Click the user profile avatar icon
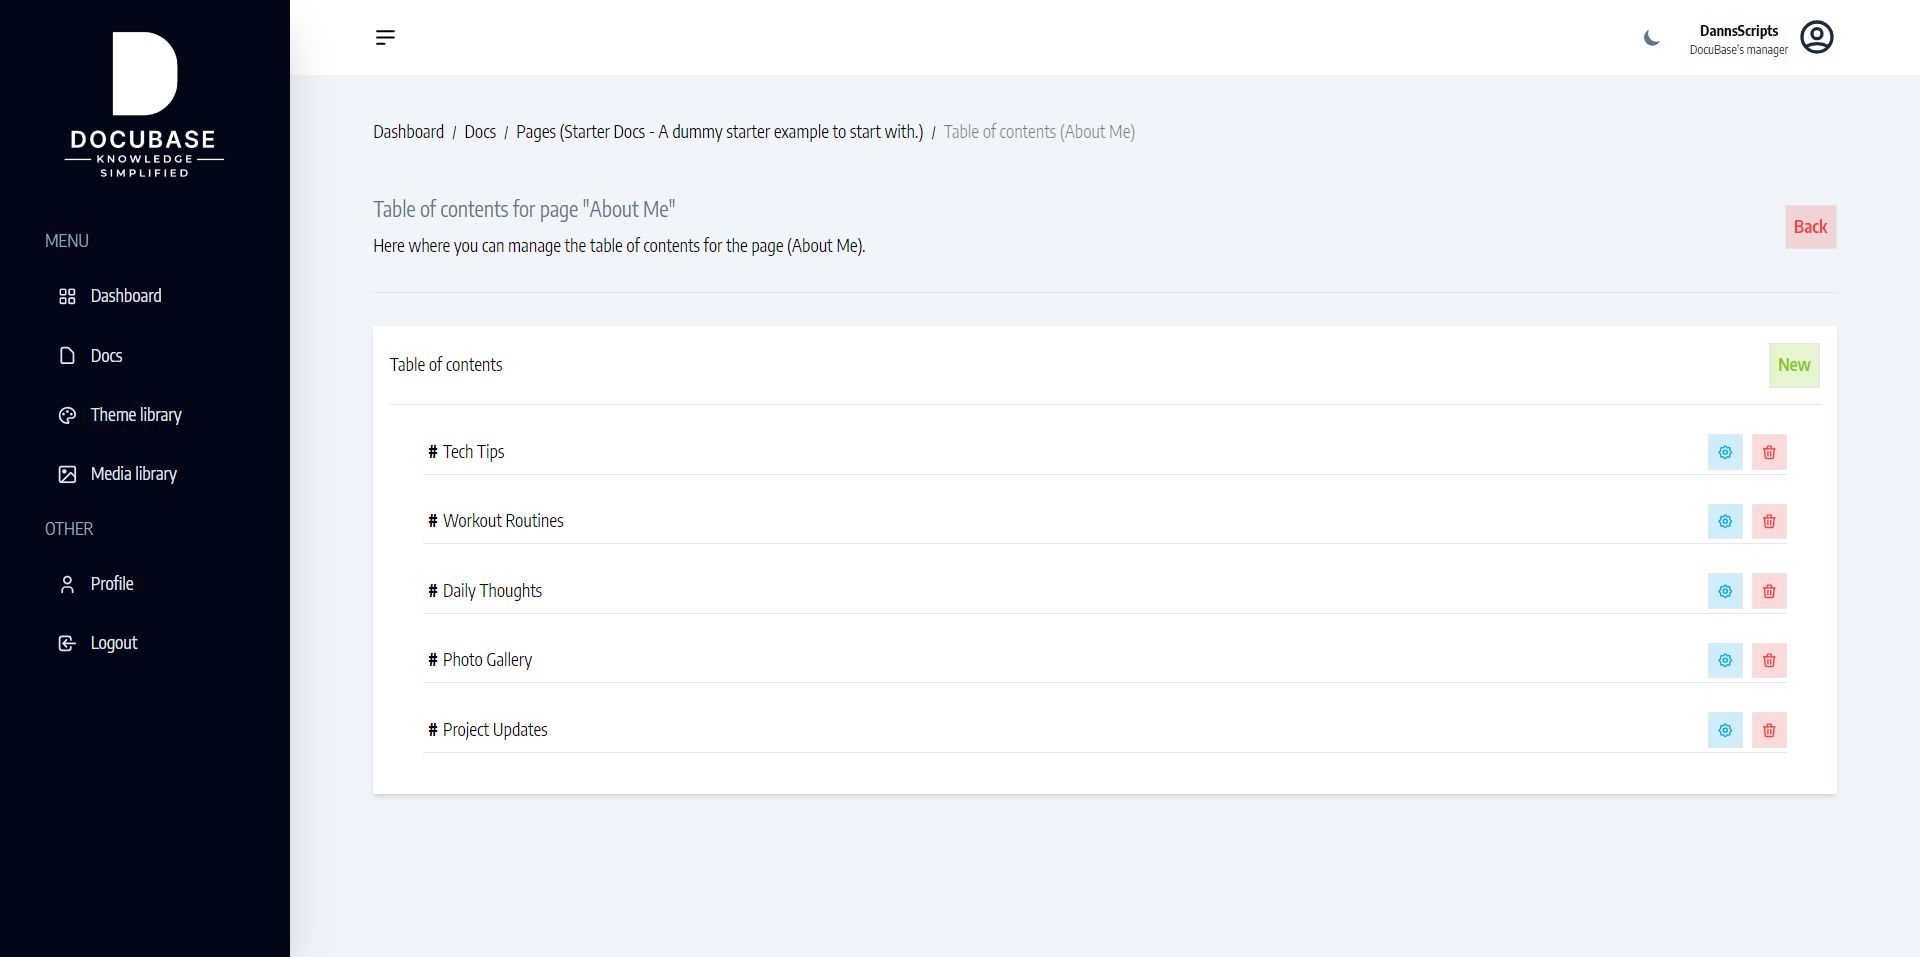 [1816, 38]
